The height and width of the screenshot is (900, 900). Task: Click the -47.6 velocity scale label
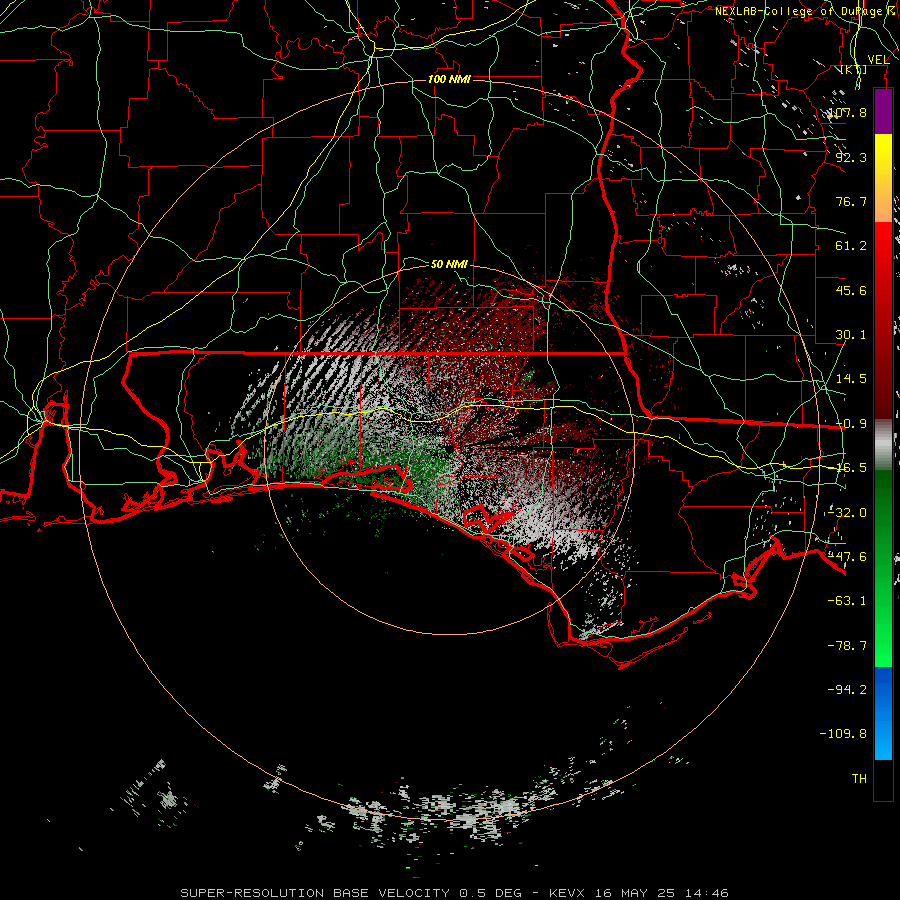847,557
